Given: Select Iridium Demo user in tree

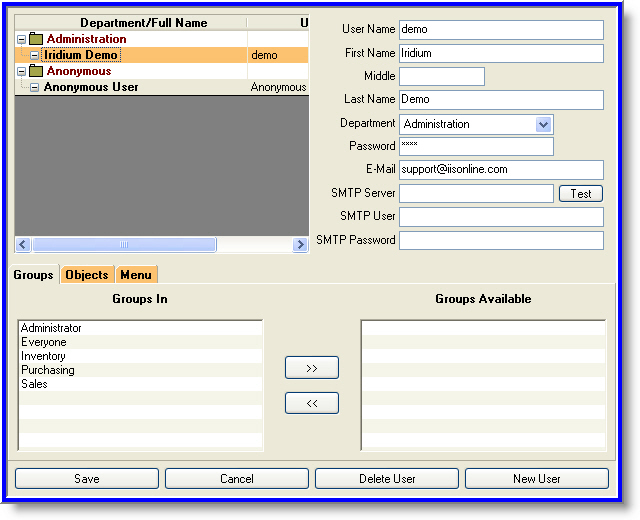Looking at the screenshot, I should click(79, 55).
